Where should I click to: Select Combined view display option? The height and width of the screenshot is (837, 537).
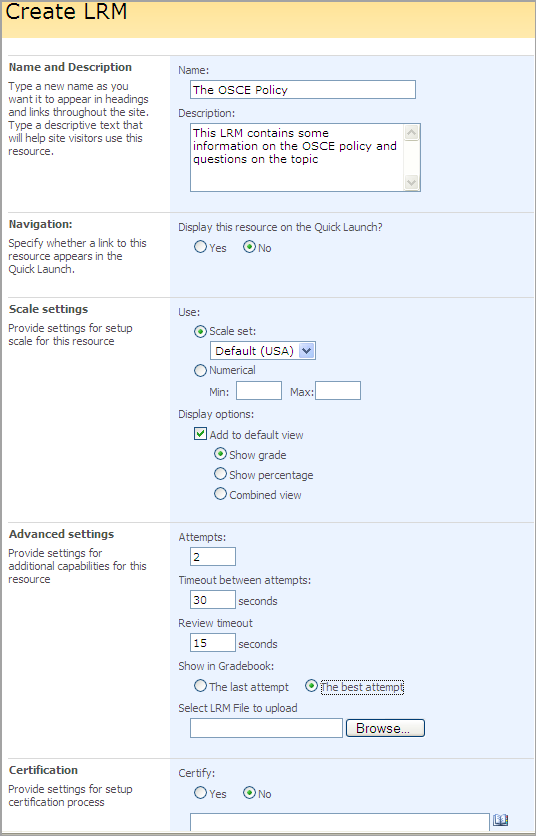pyautogui.click(x=220, y=494)
